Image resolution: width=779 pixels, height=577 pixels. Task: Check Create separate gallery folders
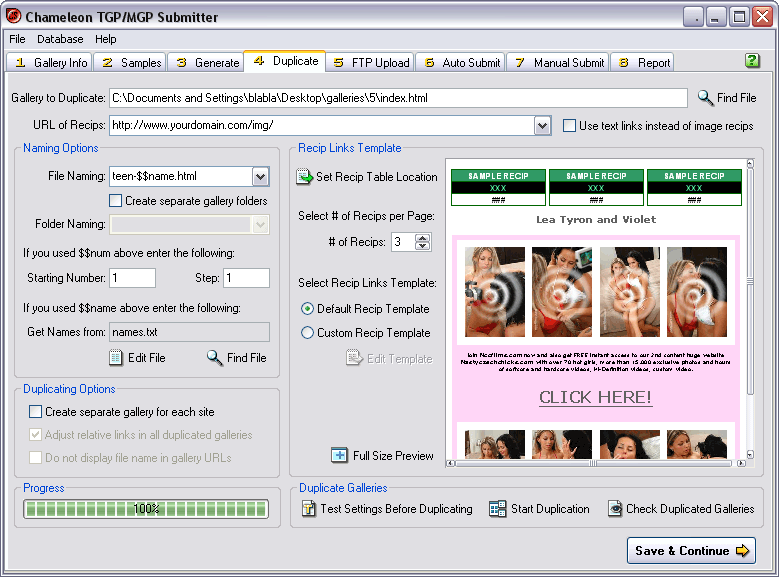pyautogui.click(x=115, y=201)
